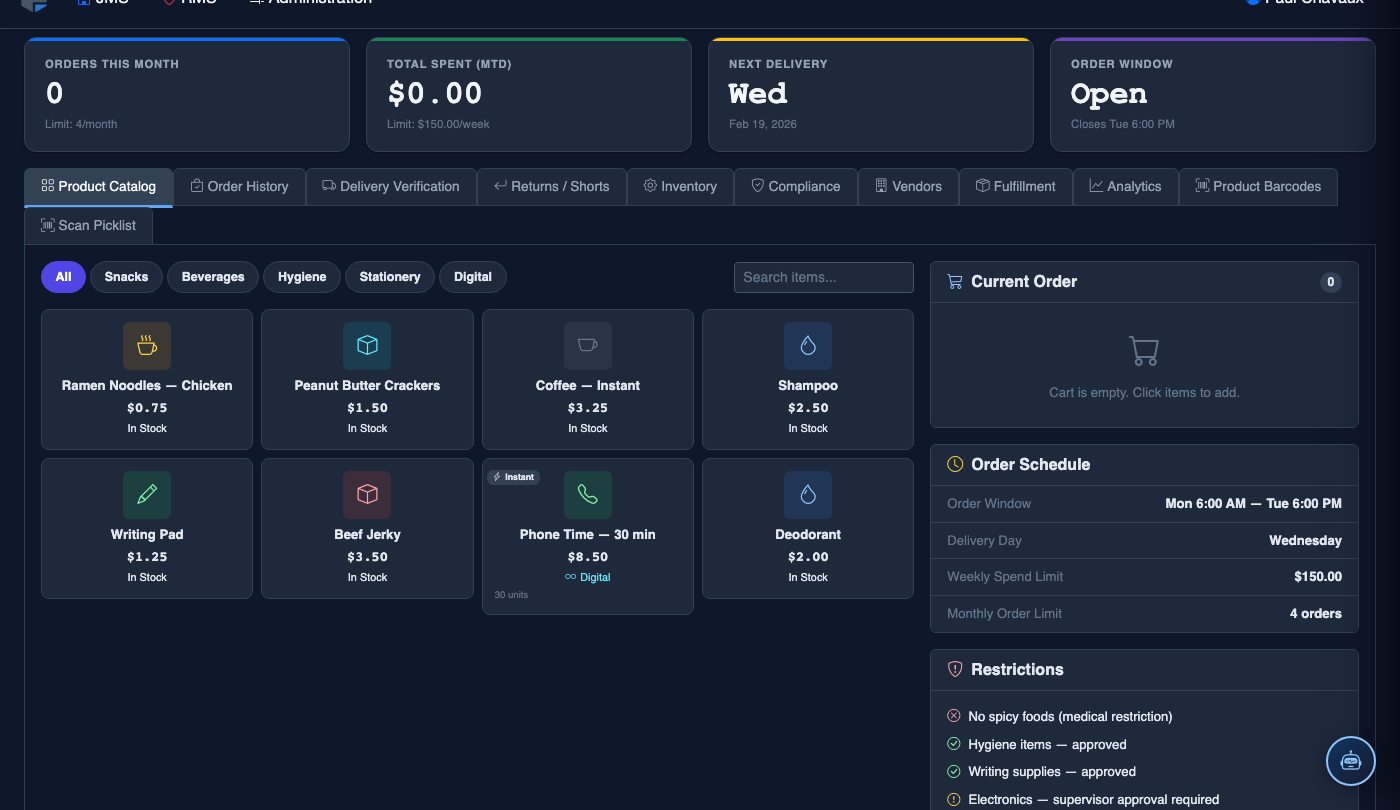This screenshot has height=810, width=1400.
Task: Click the Deodorant droplet icon
Action: [808, 495]
